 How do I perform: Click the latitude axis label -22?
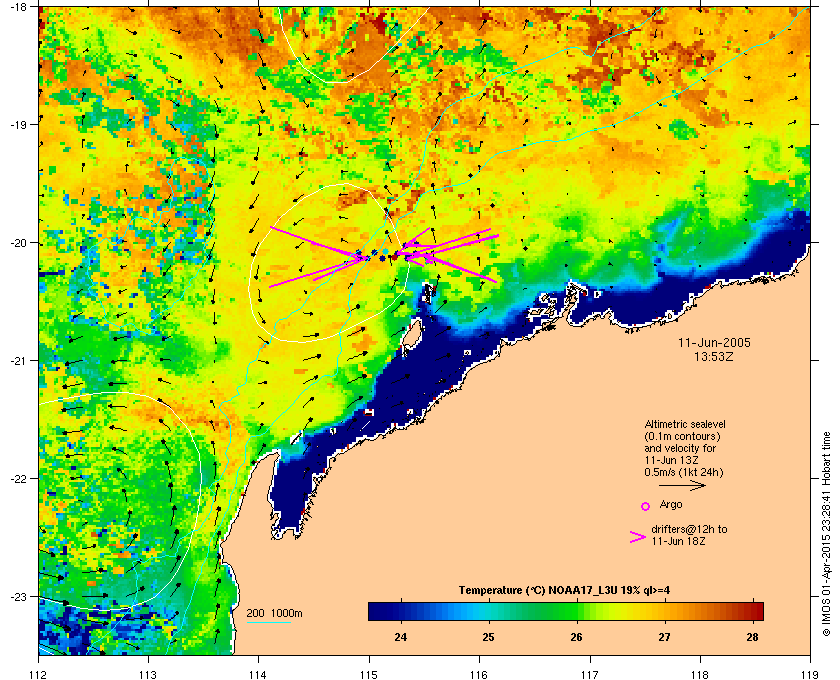pos(18,479)
